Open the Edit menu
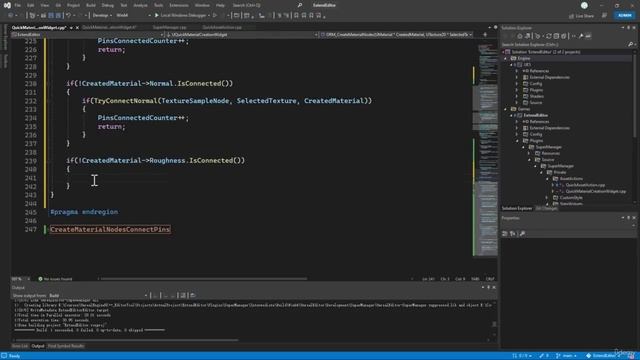Screen dimensions: 640x360 [x=31, y=5]
